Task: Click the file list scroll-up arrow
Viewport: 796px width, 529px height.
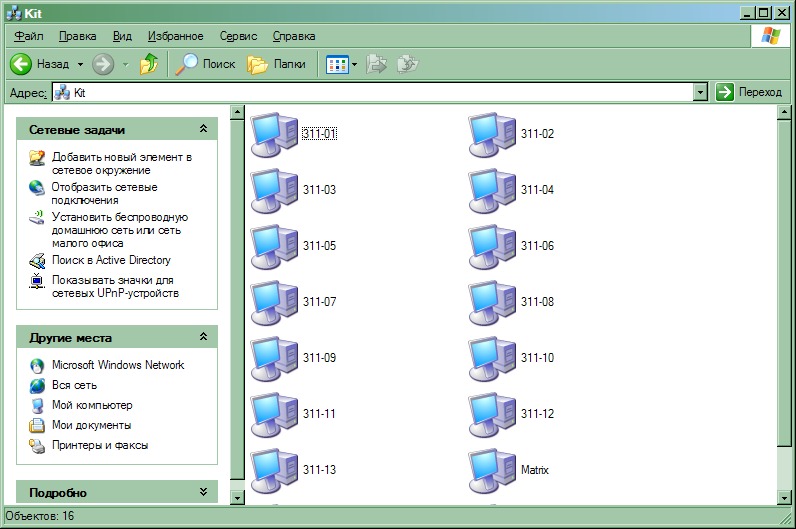Action: click(x=784, y=112)
